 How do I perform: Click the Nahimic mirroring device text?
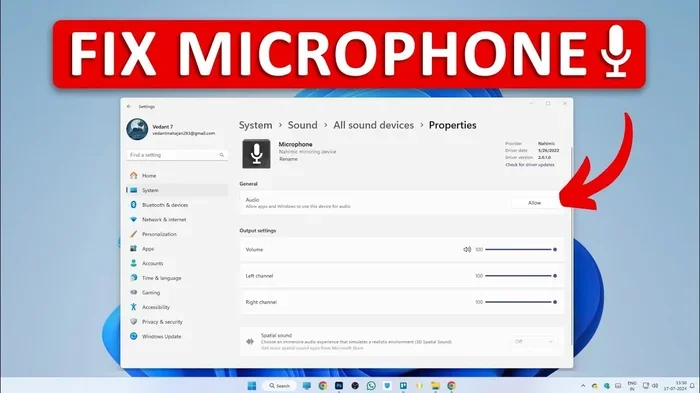pyautogui.click(x=308, y=152)
